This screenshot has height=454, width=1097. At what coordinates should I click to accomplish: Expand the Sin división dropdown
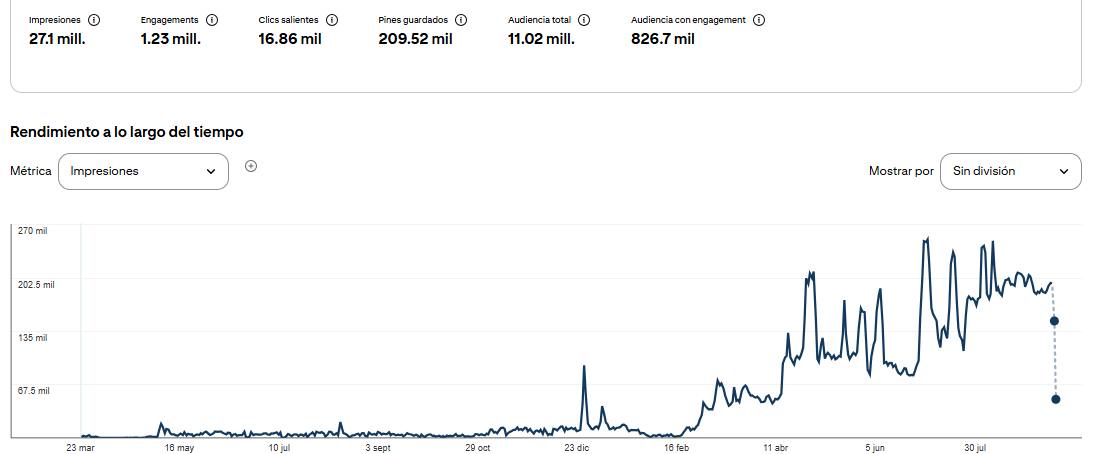1010,171
